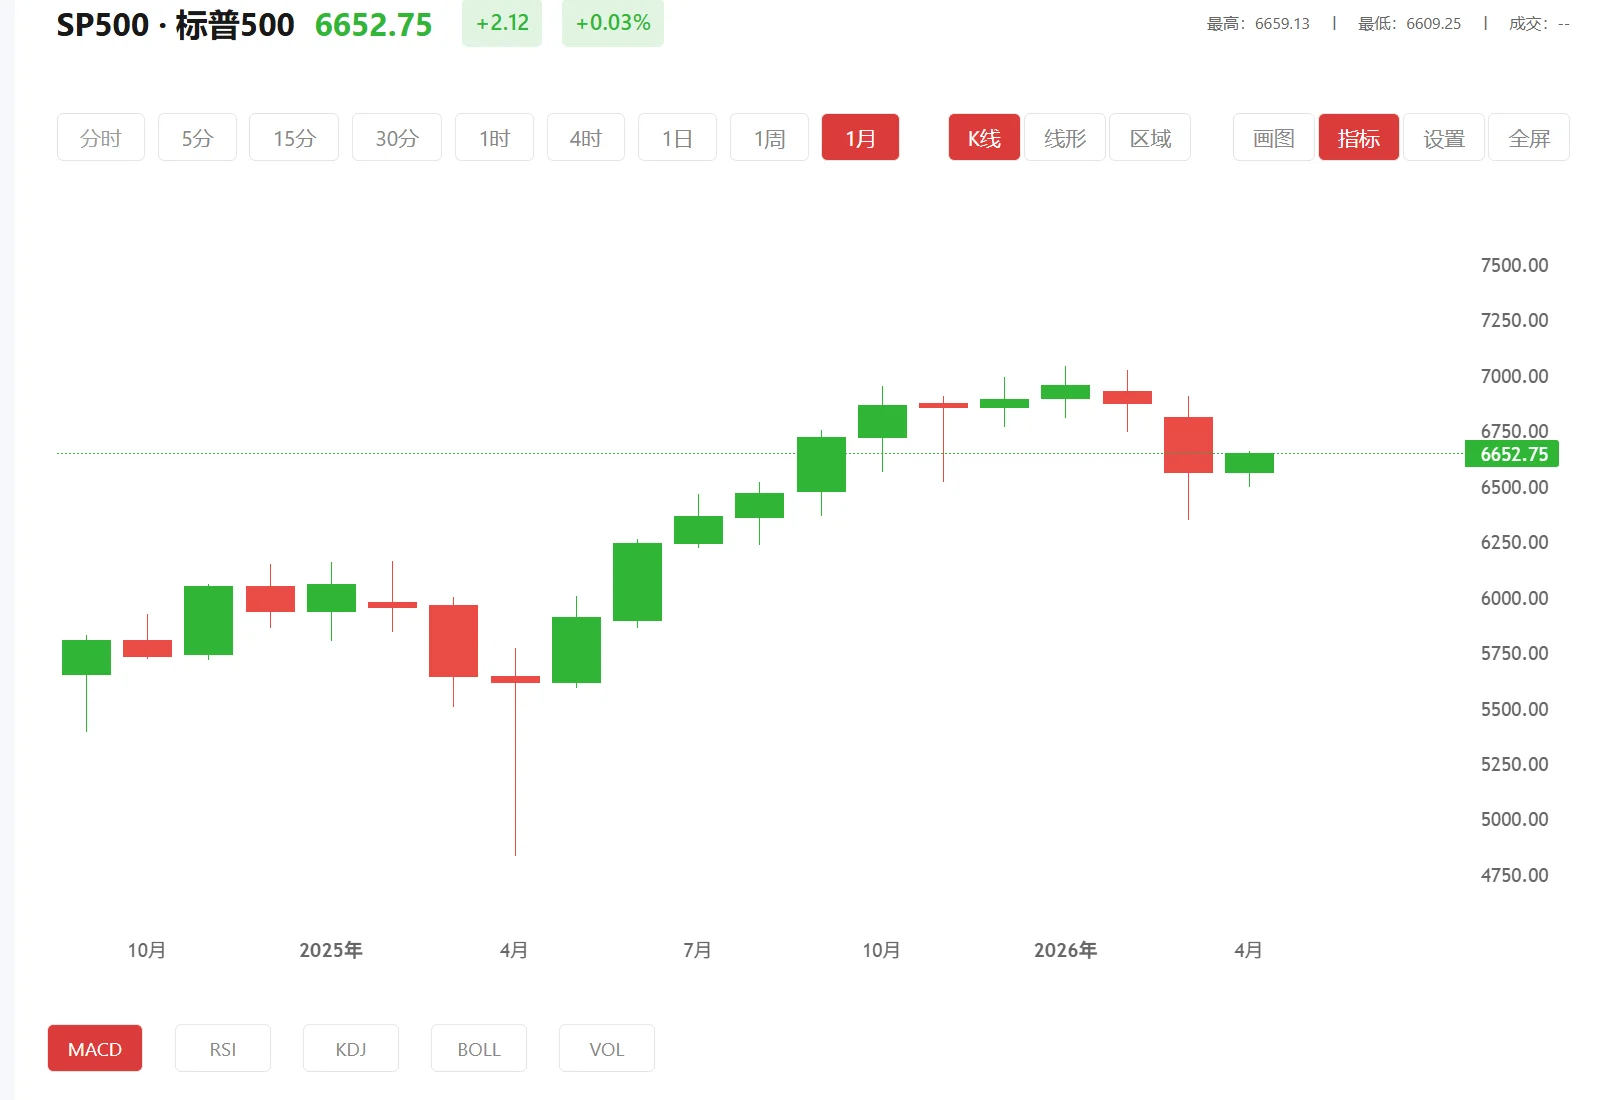Switch to 线形 line chart style
The width and height of the screenshot is (1600, 1100).
tap(1064, 138)
